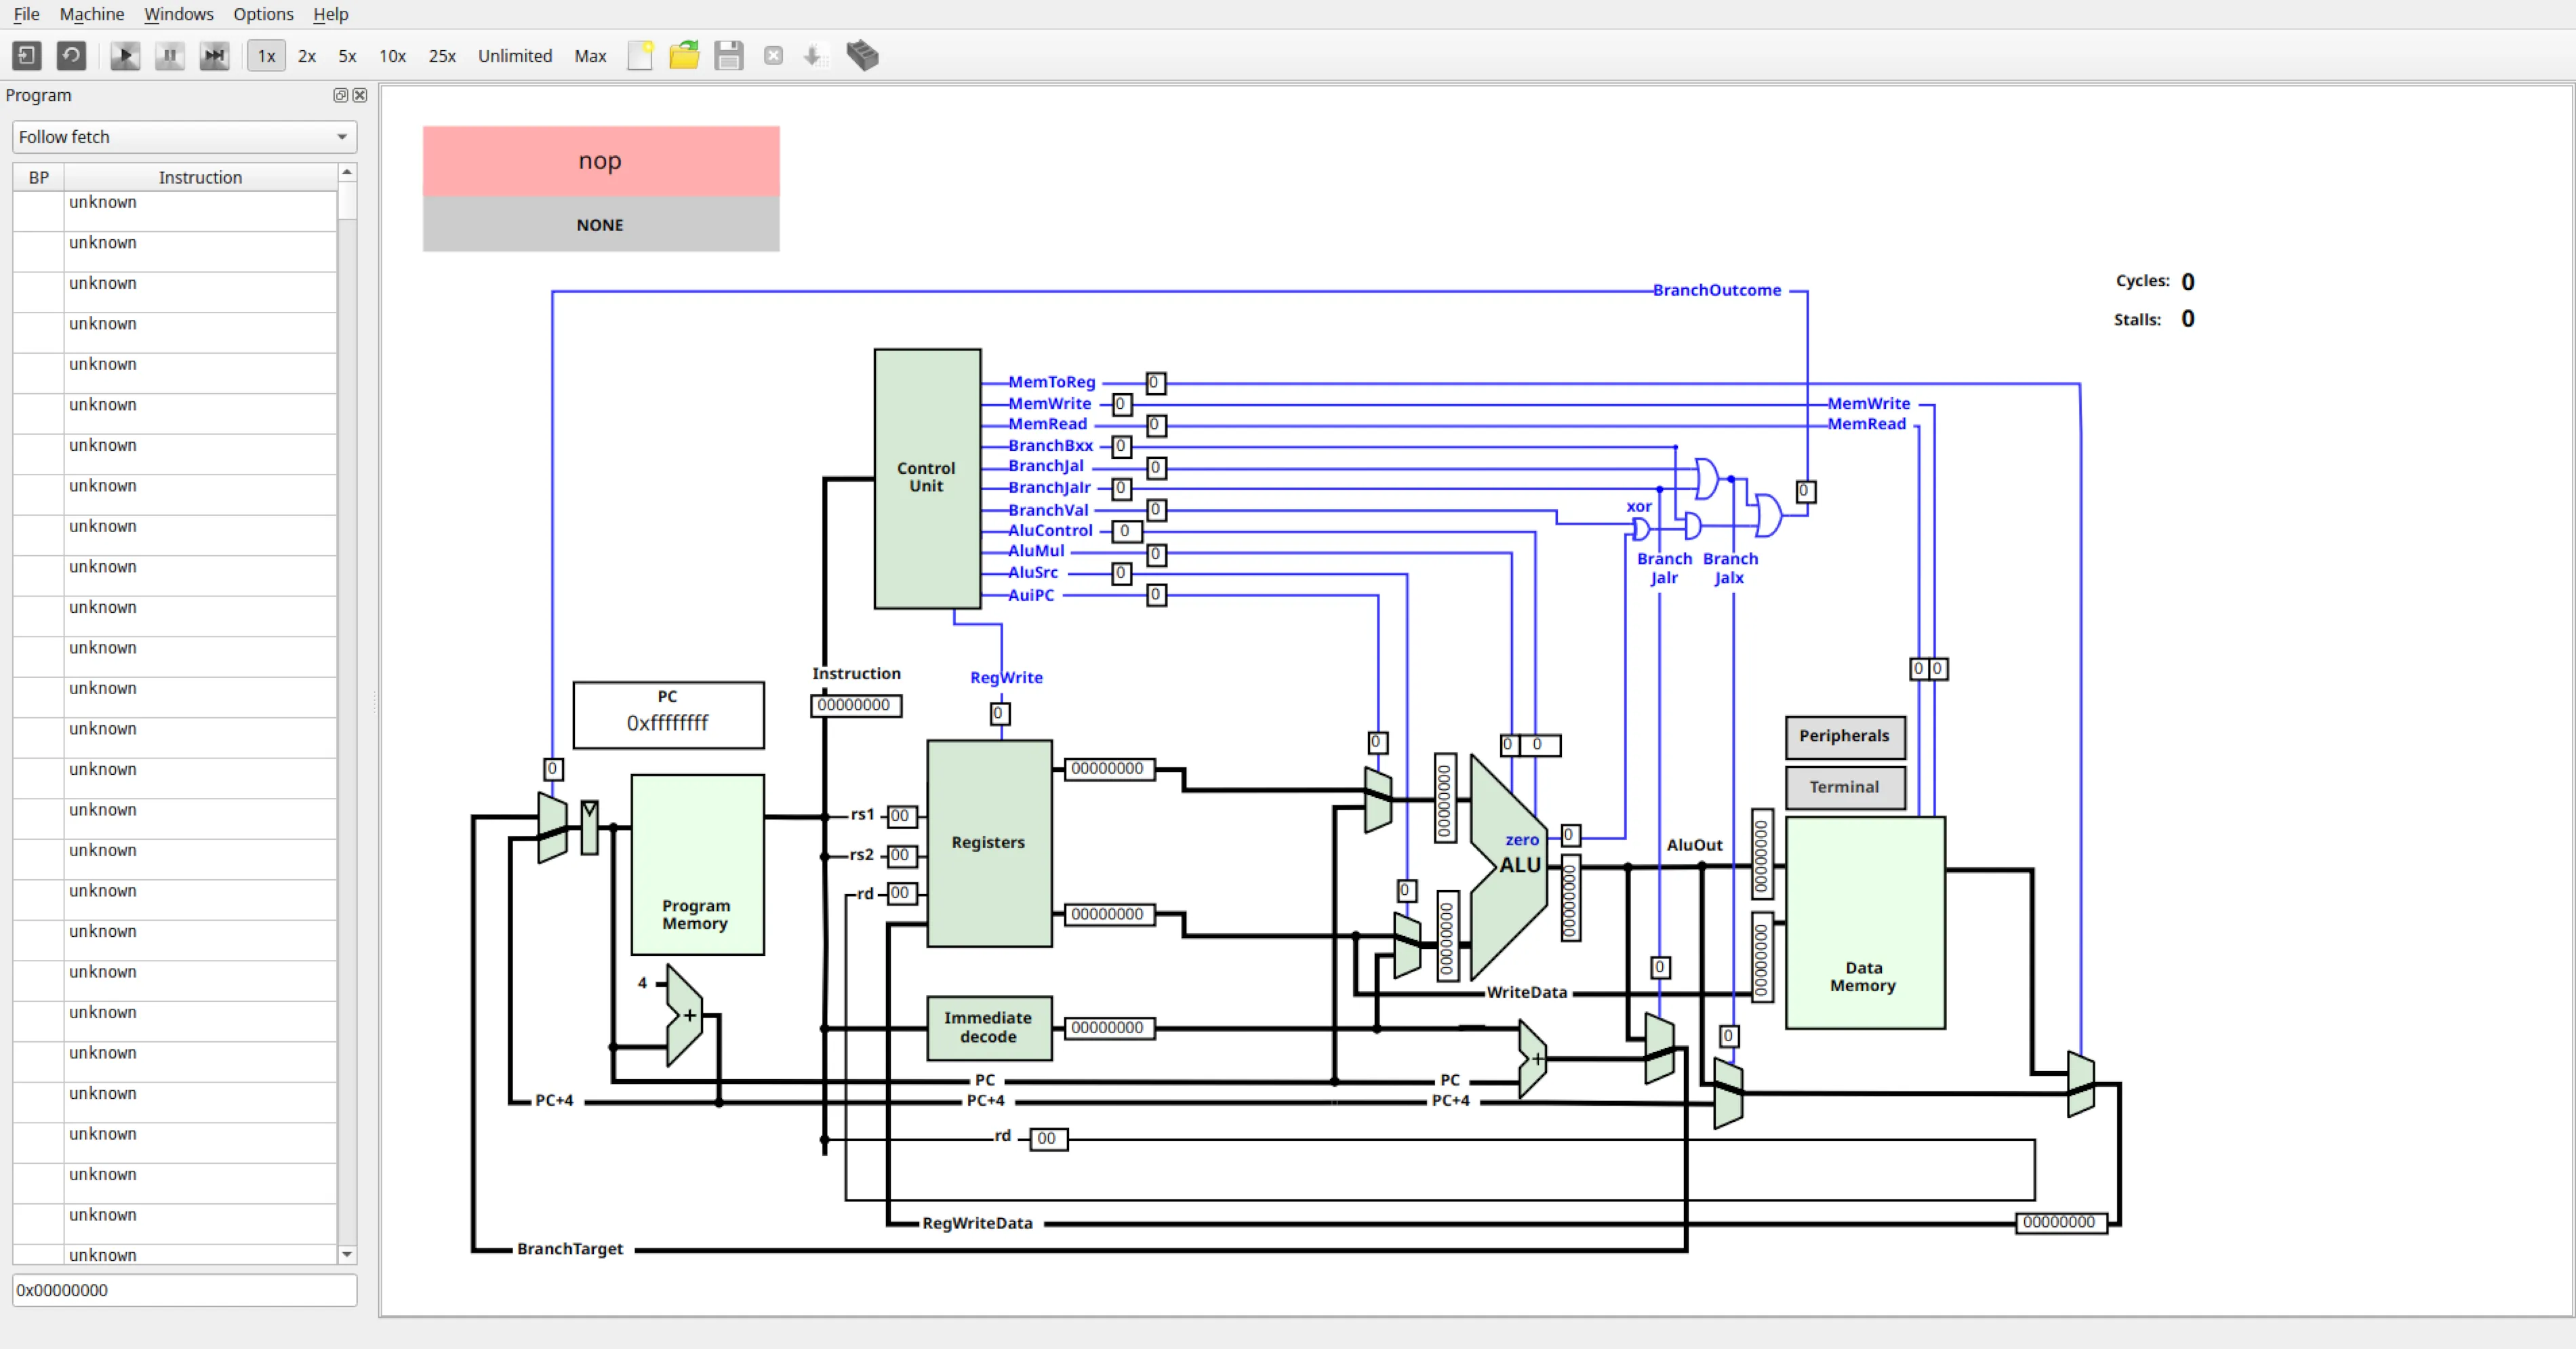This screenshot has width=2576, height=1349.
Task: Click the Program Memory block
Action: pos(697,865)
